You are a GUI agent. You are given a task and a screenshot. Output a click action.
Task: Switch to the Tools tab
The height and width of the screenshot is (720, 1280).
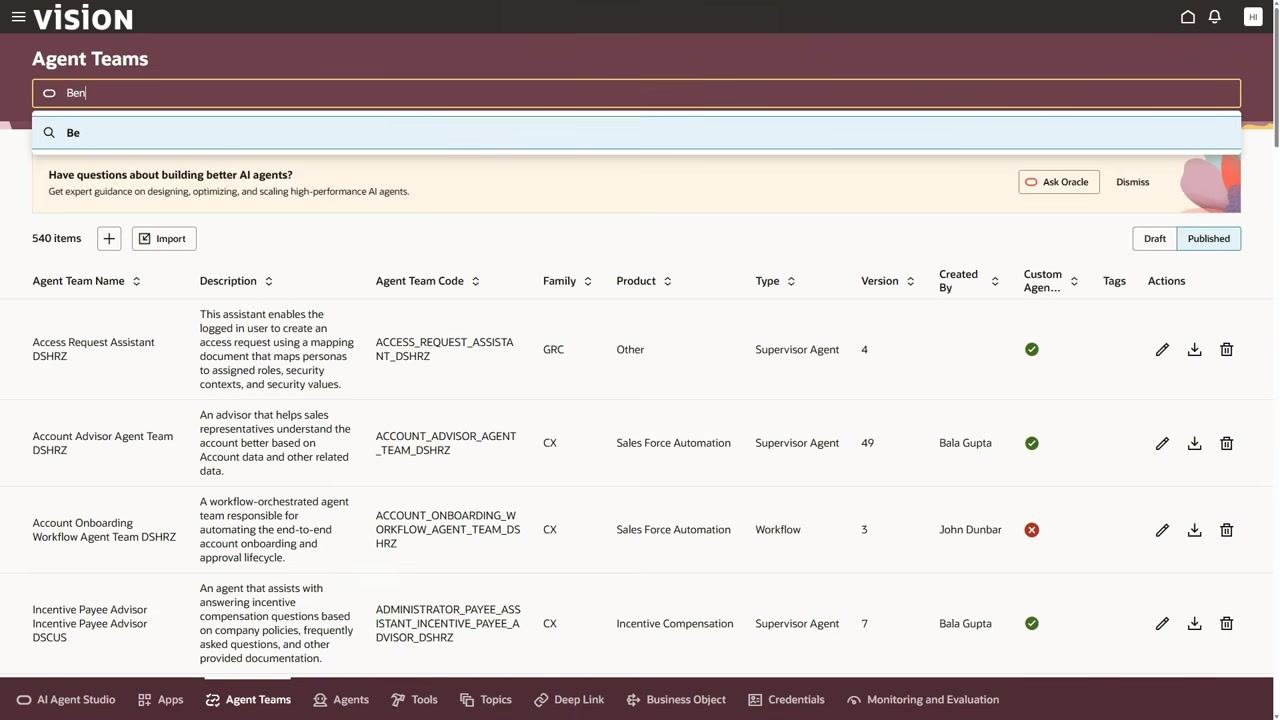point(414,700)
